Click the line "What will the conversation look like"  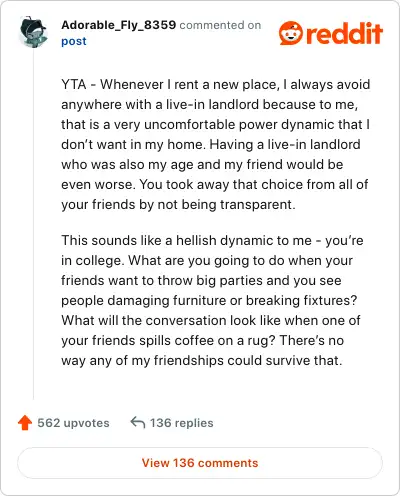tap(171, 321)
